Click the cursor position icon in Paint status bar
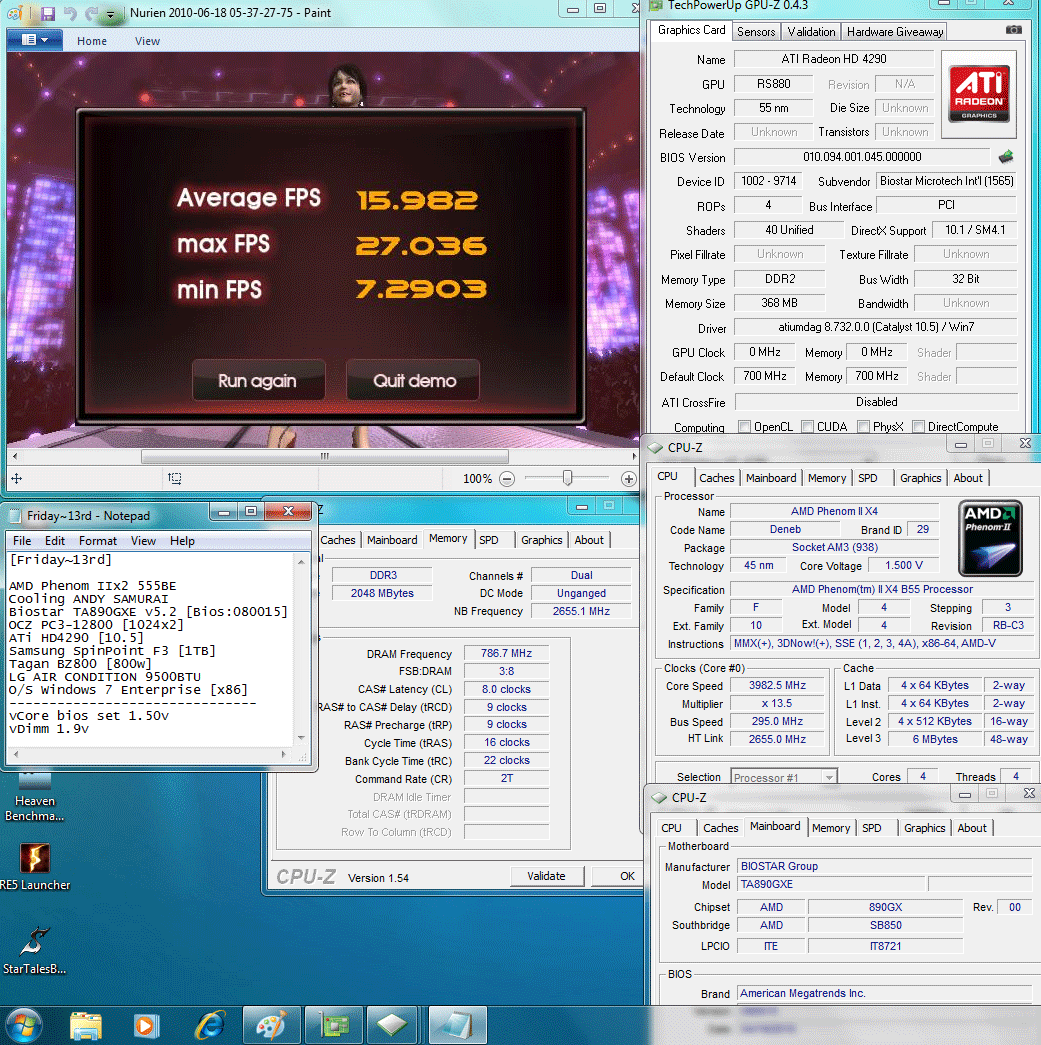The height and width of the screenshot is (1045, 1041). pos(17,478)
